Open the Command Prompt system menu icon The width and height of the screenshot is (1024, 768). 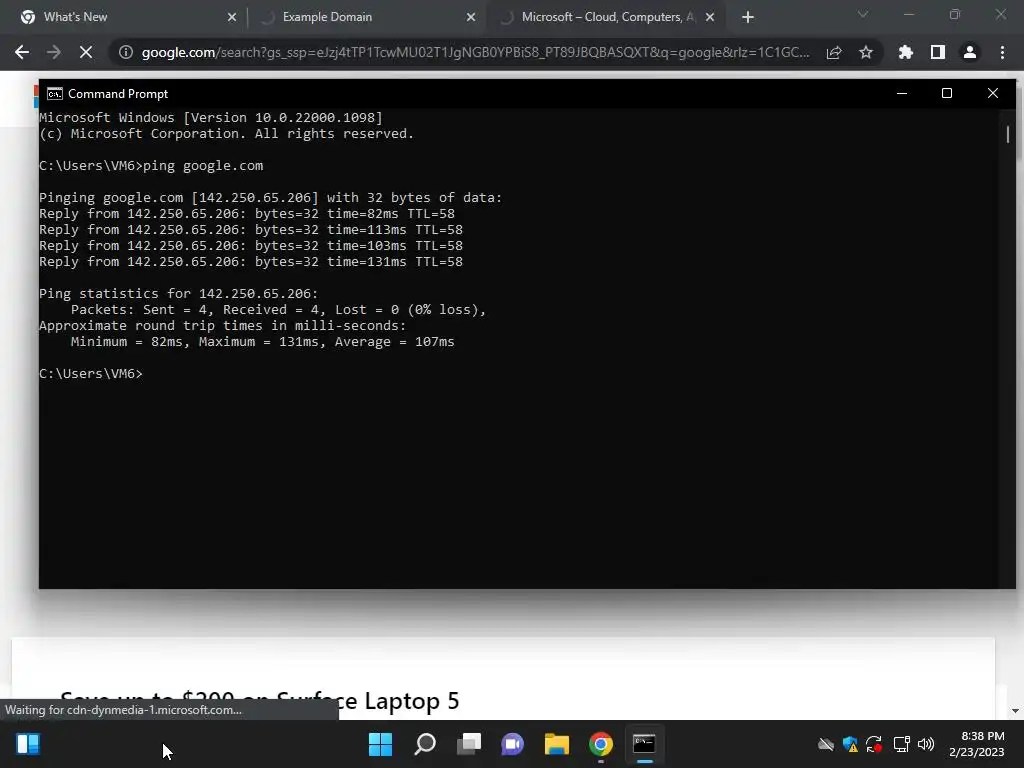click(55, 94)
